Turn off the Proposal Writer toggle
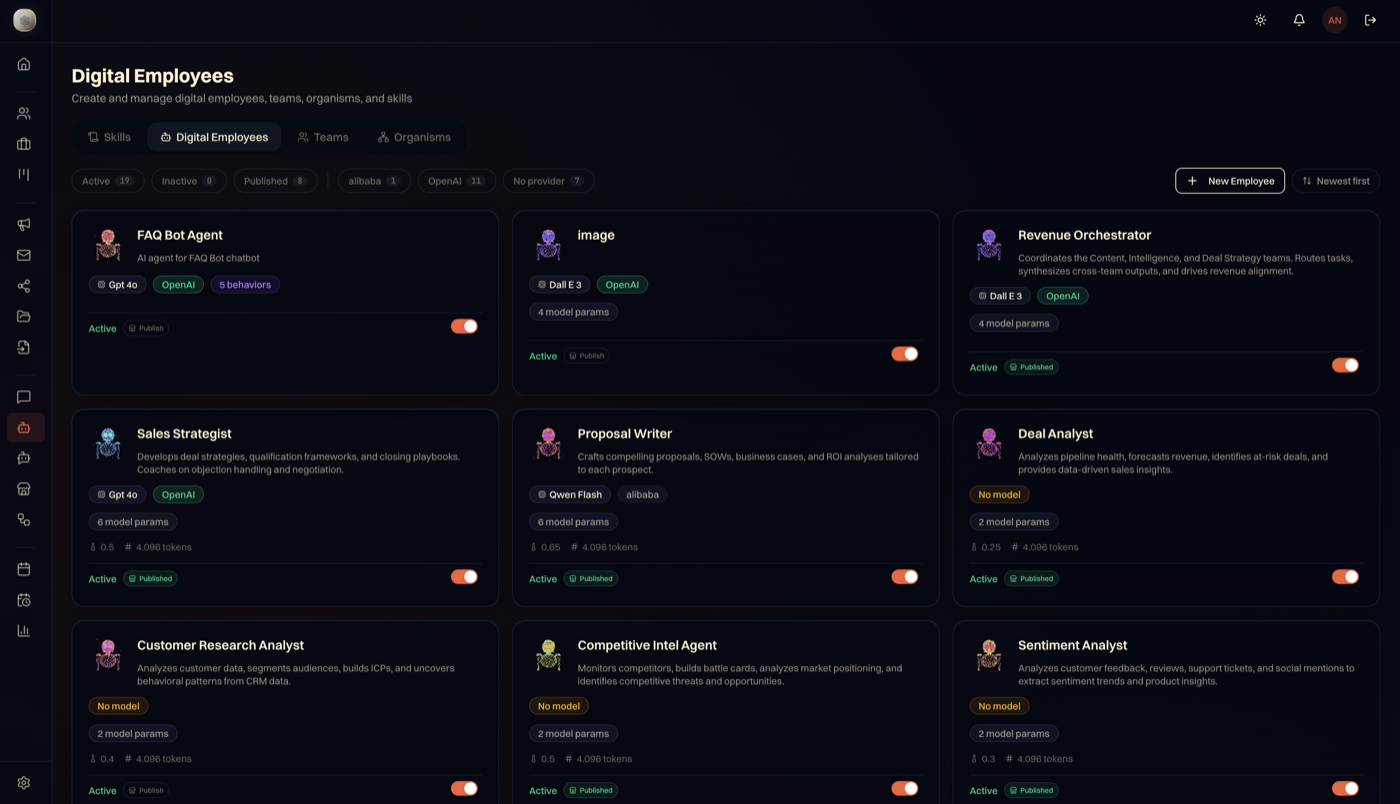 [905, 577]
